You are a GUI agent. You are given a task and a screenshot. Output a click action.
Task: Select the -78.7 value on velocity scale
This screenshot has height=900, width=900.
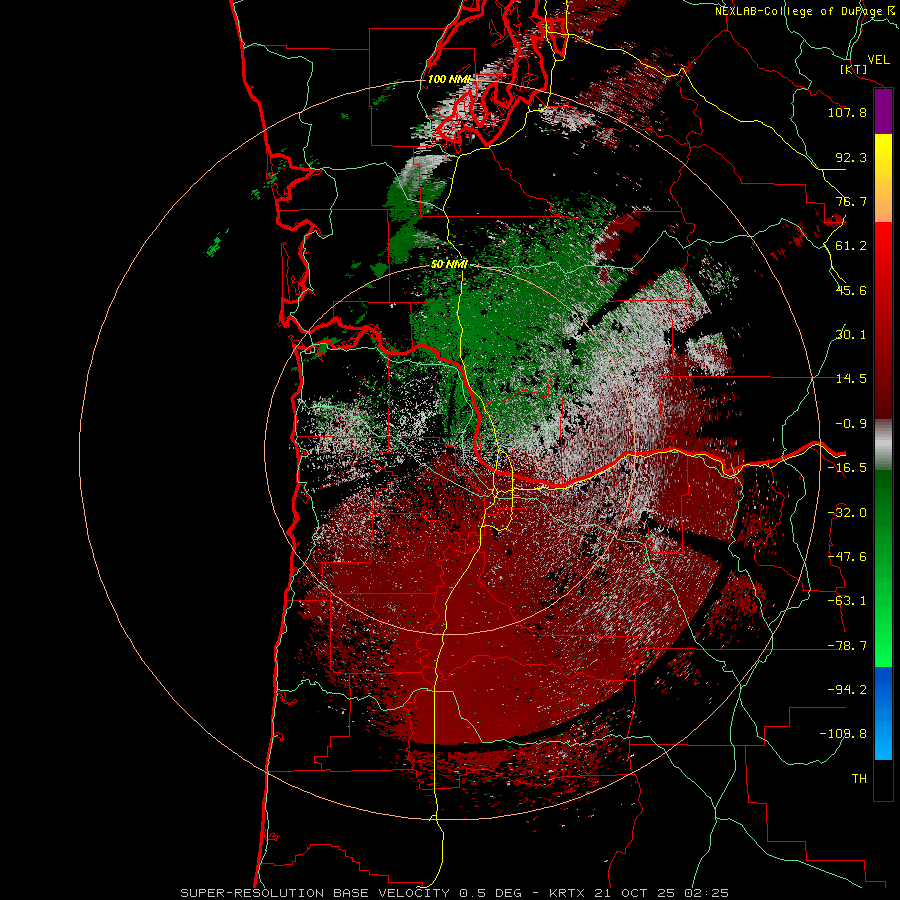click(x=847, y=646)
